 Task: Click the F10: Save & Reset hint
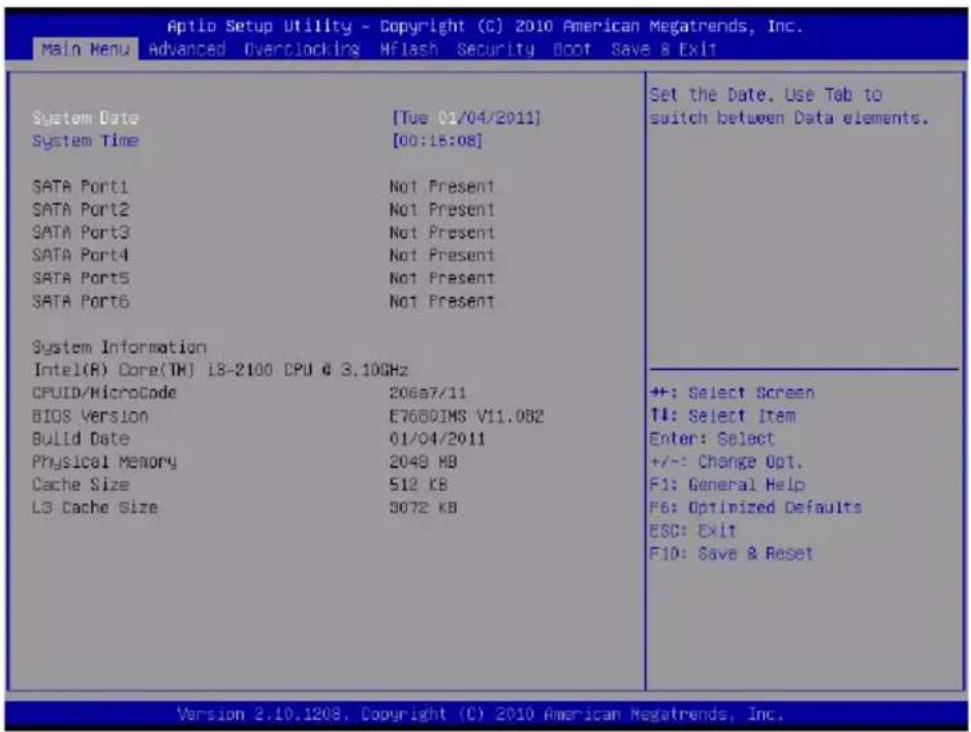(x=731, y=554)
